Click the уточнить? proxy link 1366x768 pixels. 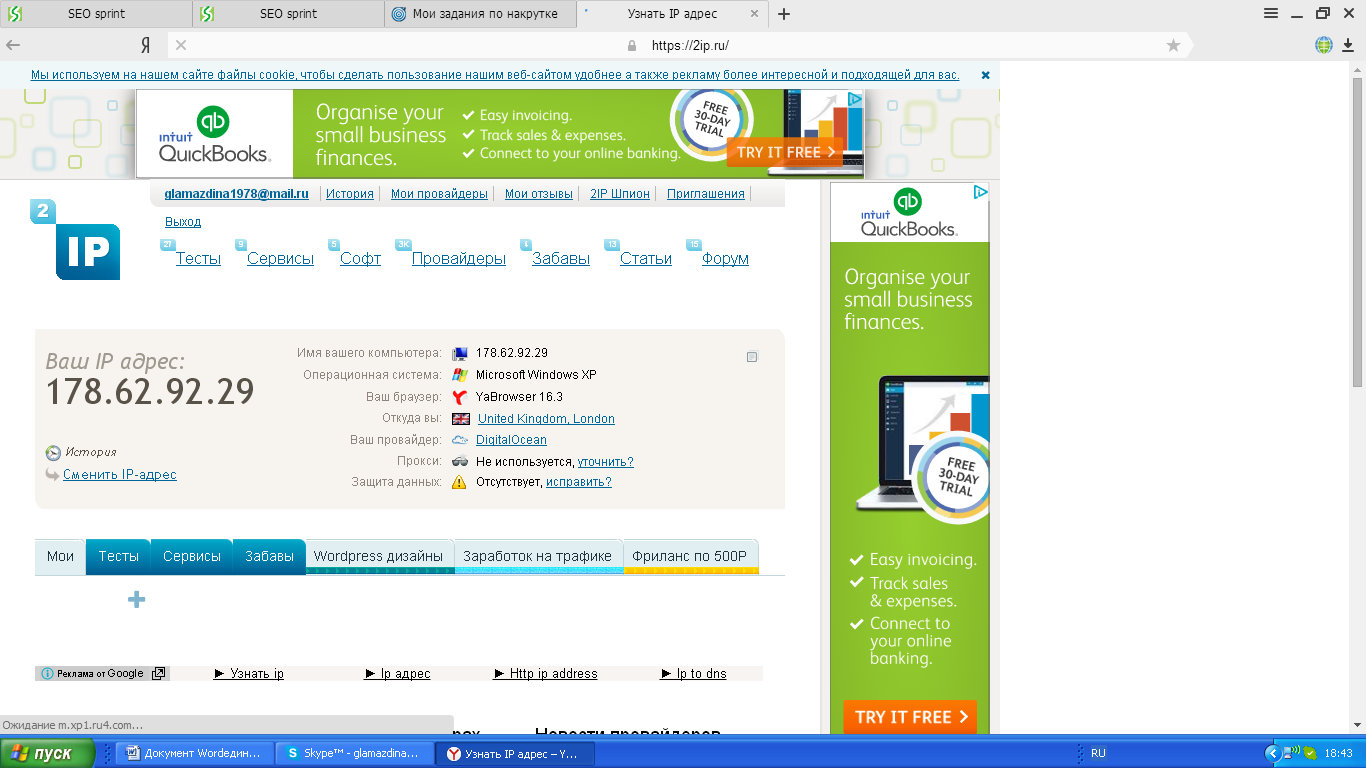click(605, 462)
